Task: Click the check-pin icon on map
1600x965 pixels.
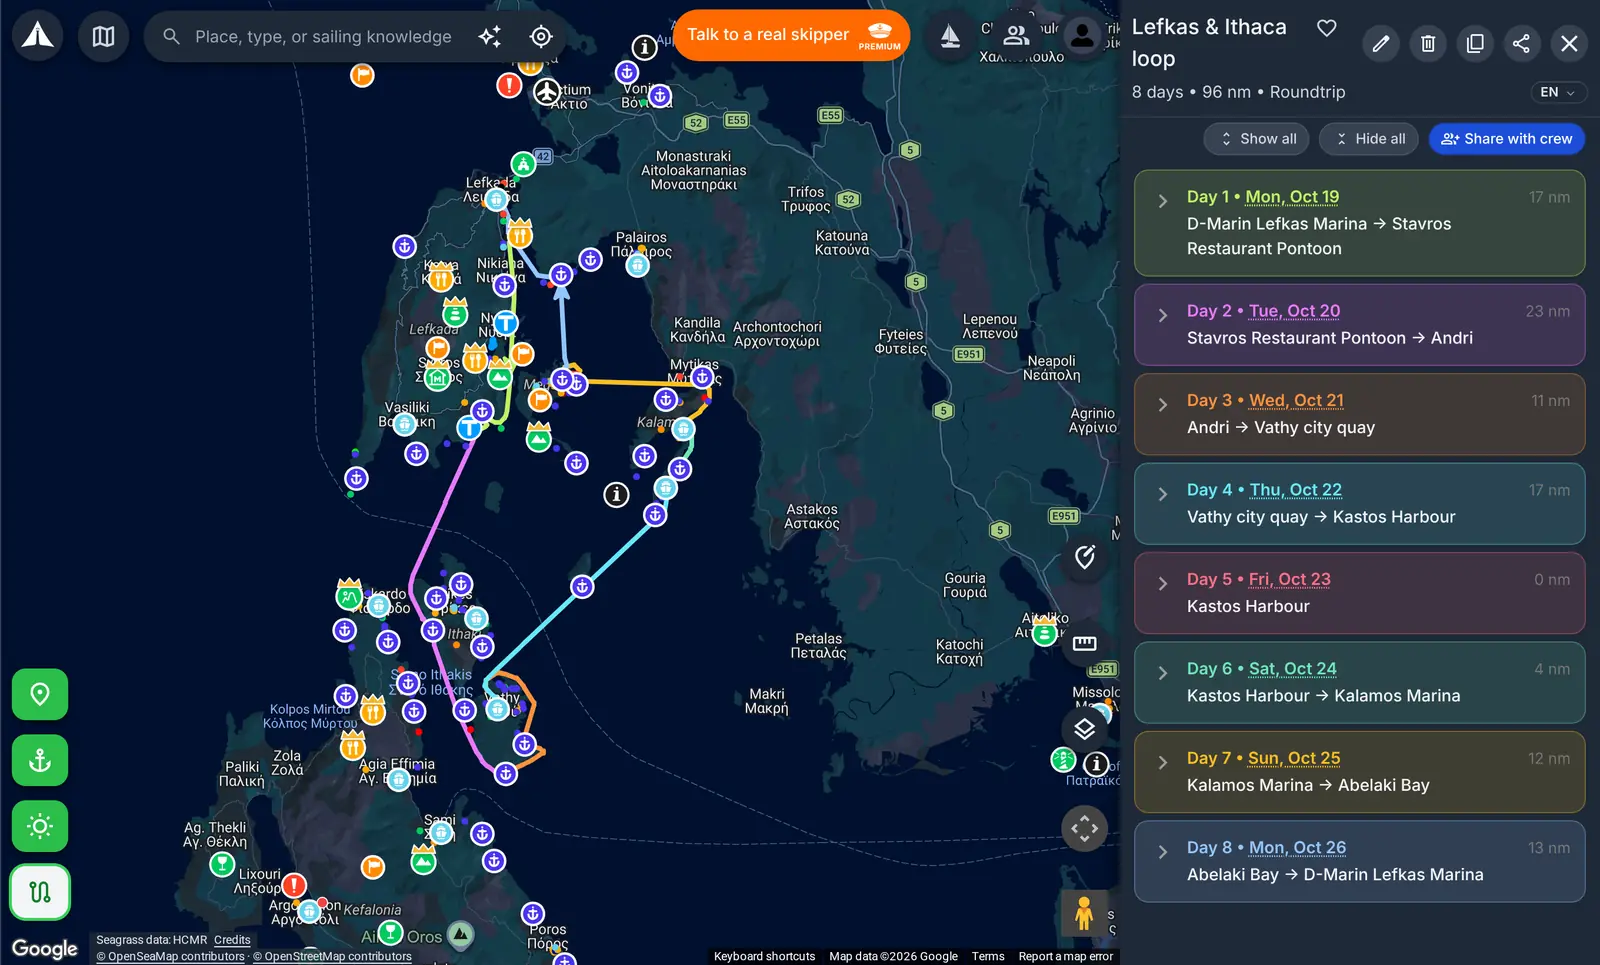Action: pyautogui.click(x=1085, y=557)
